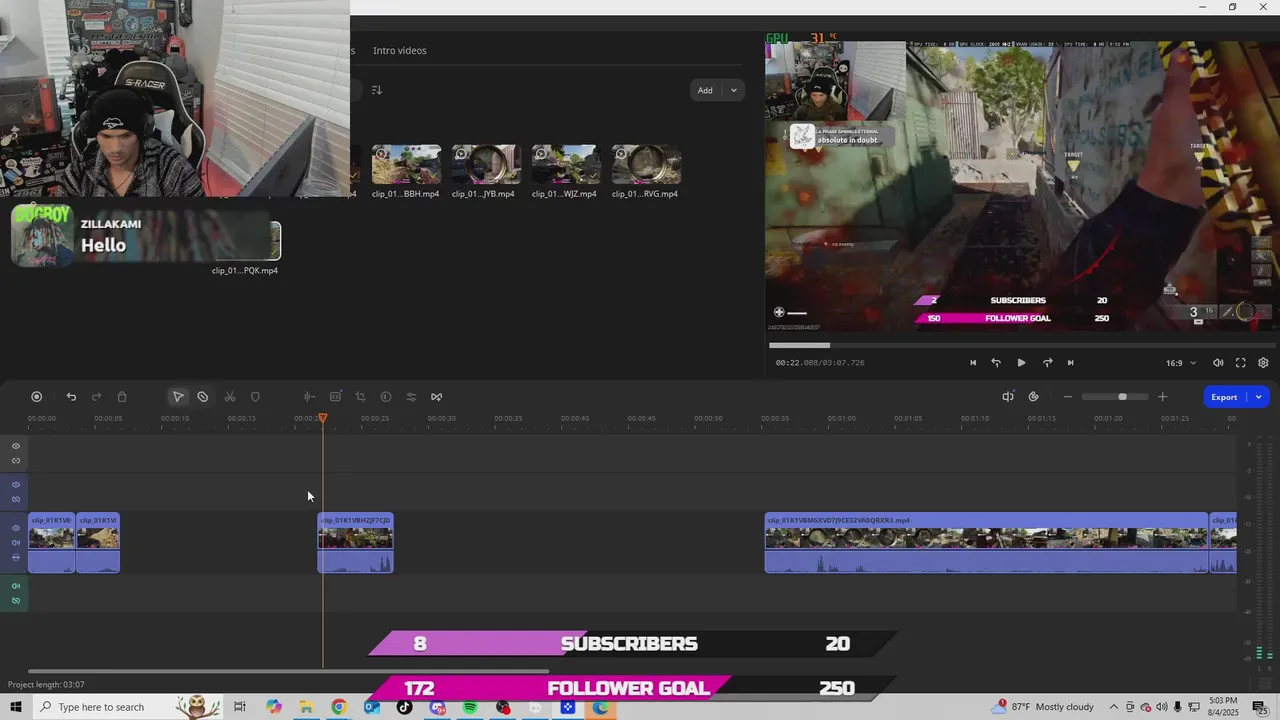
Task: Open the 16:9 aspect ratio dropdown
Action: coord(1180,363)
